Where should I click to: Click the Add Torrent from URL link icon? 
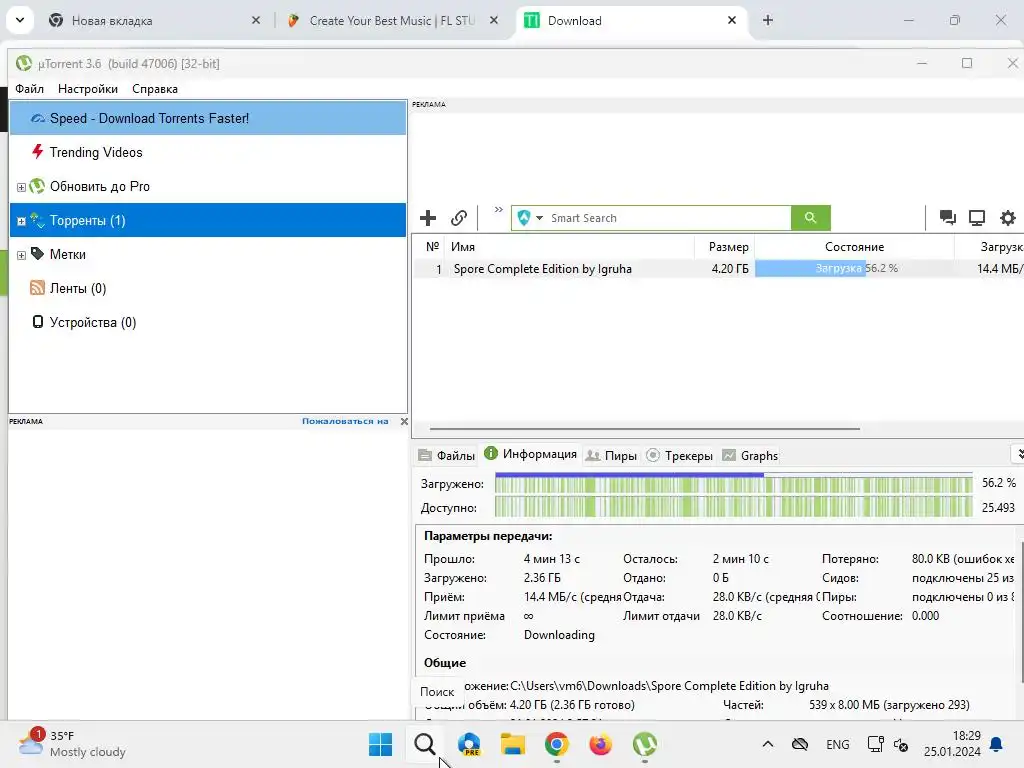459,217
